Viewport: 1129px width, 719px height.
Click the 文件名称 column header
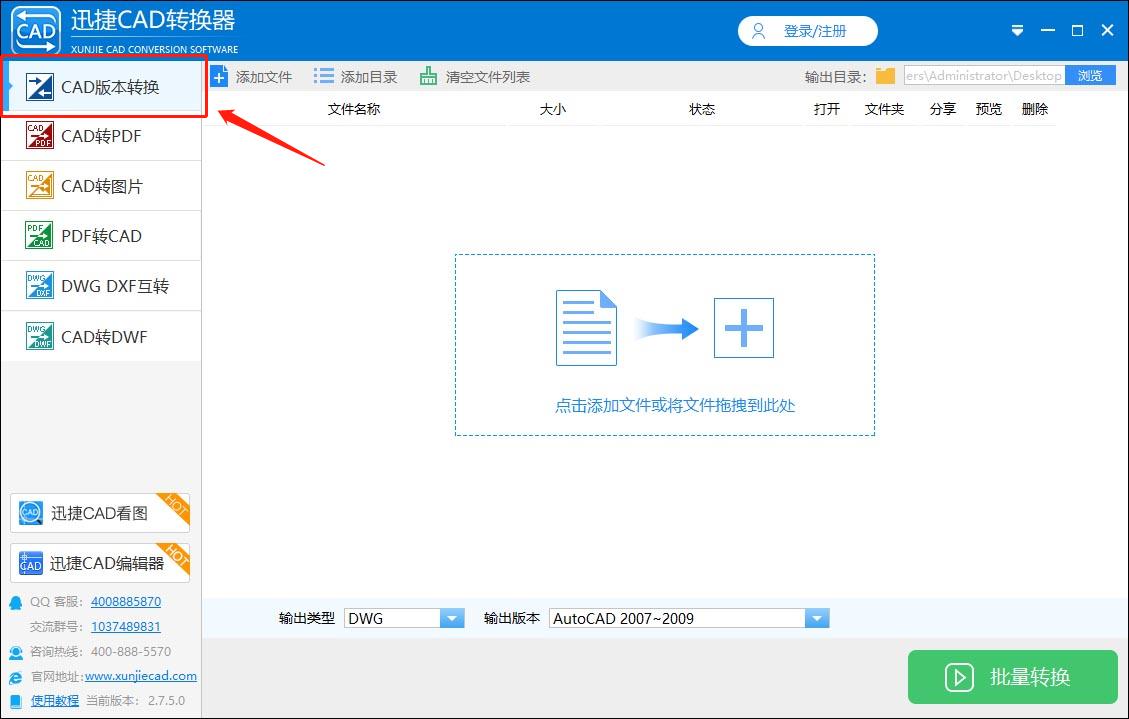[x=352, y=109]
